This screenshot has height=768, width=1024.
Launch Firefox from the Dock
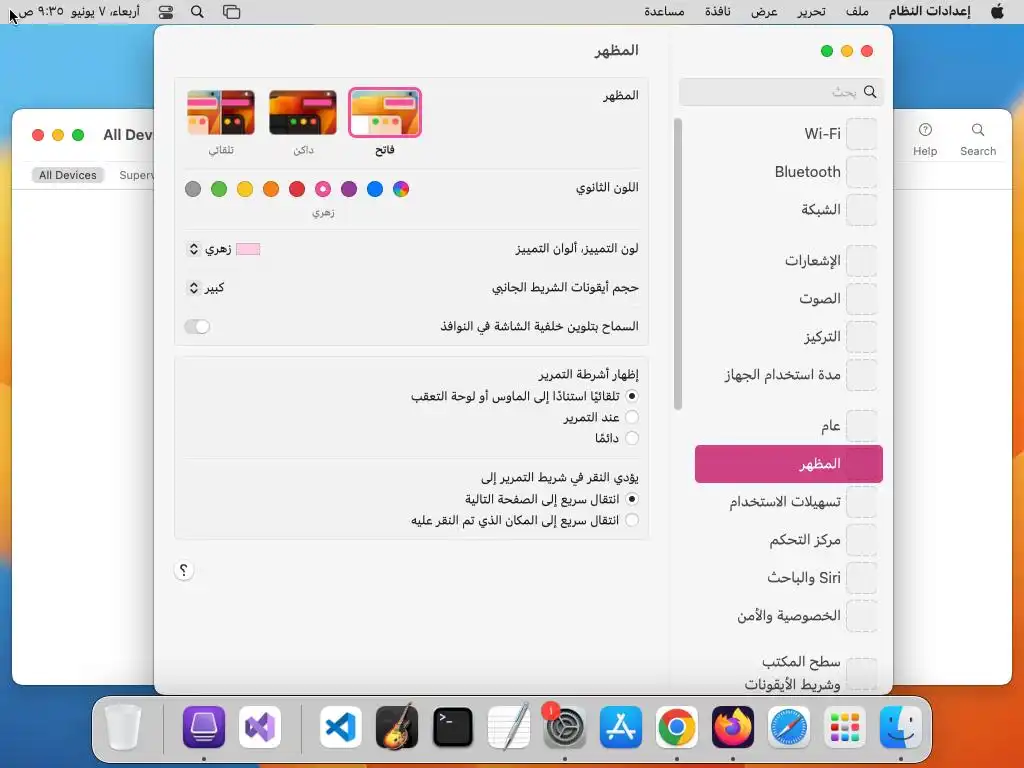tap(733, 727)
